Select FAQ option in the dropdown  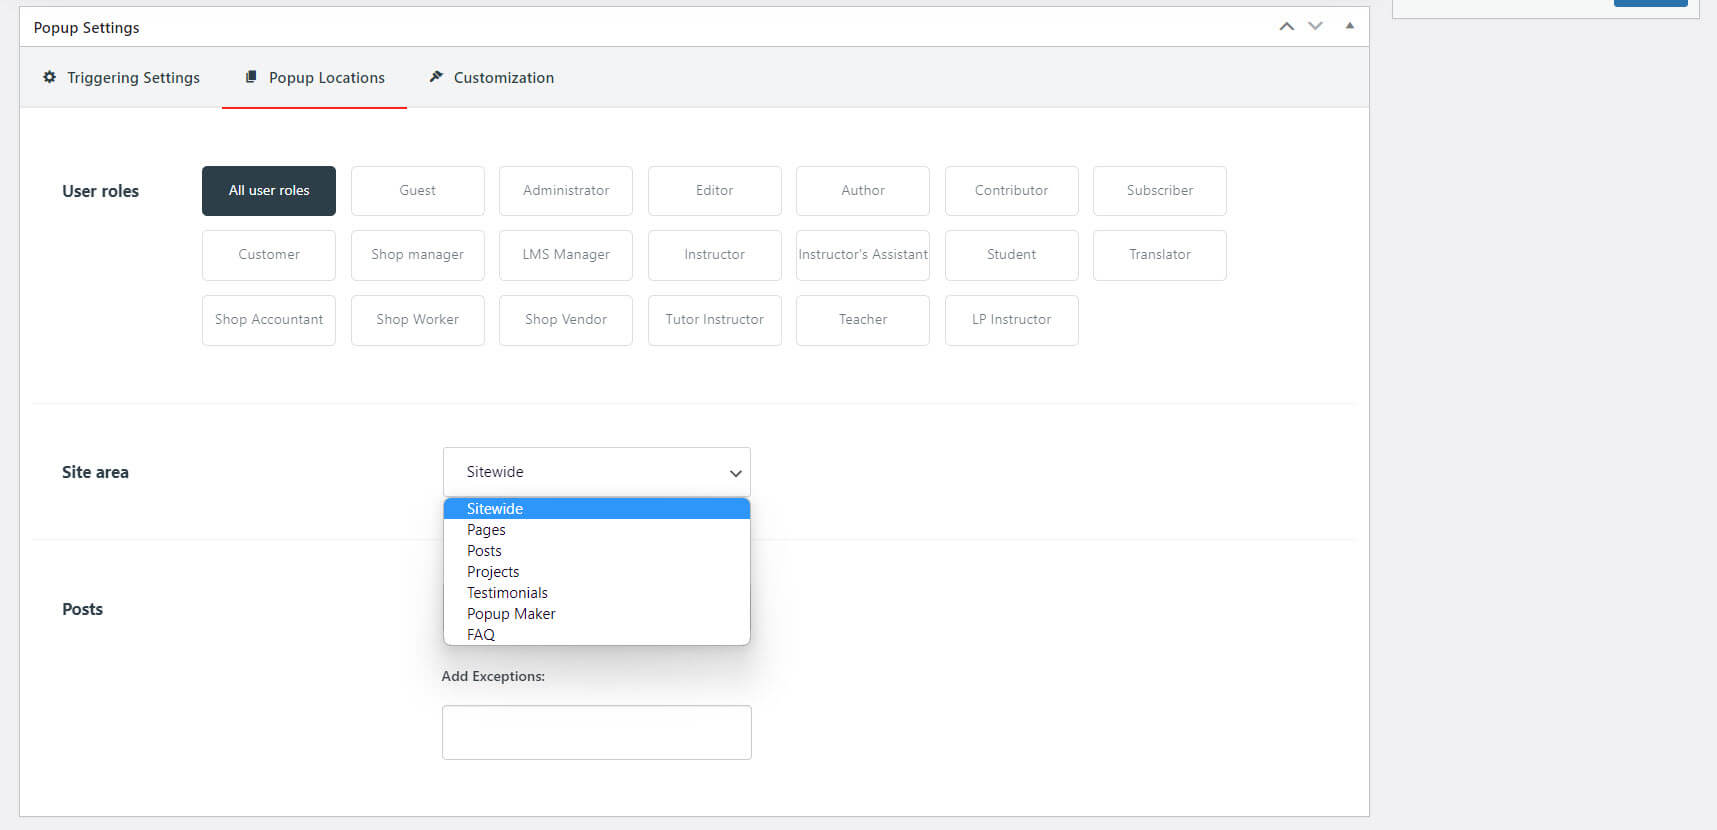(x=481, y=635)
